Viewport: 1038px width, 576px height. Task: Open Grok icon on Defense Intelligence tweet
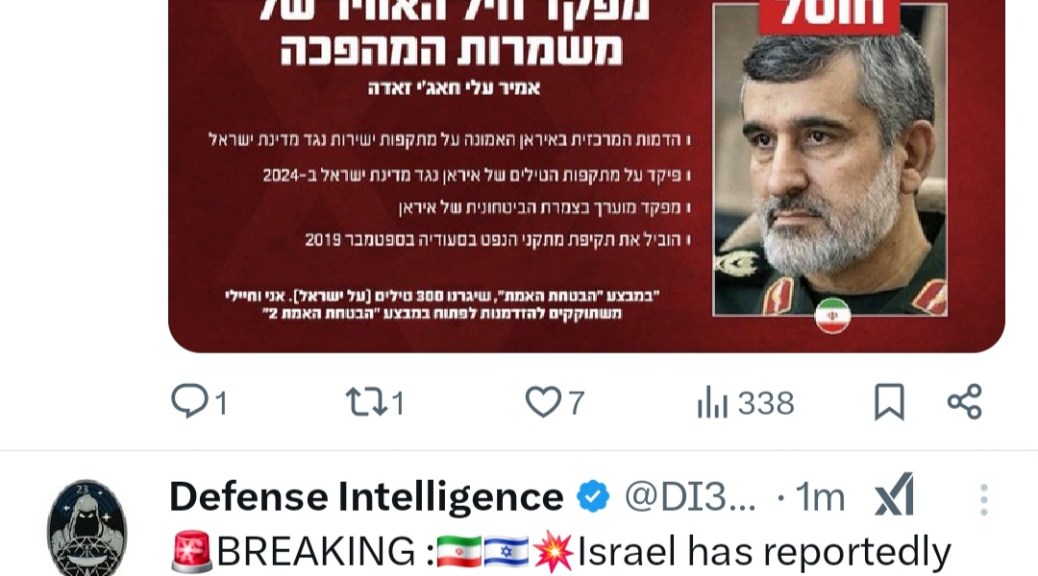(x=894, y=495)
